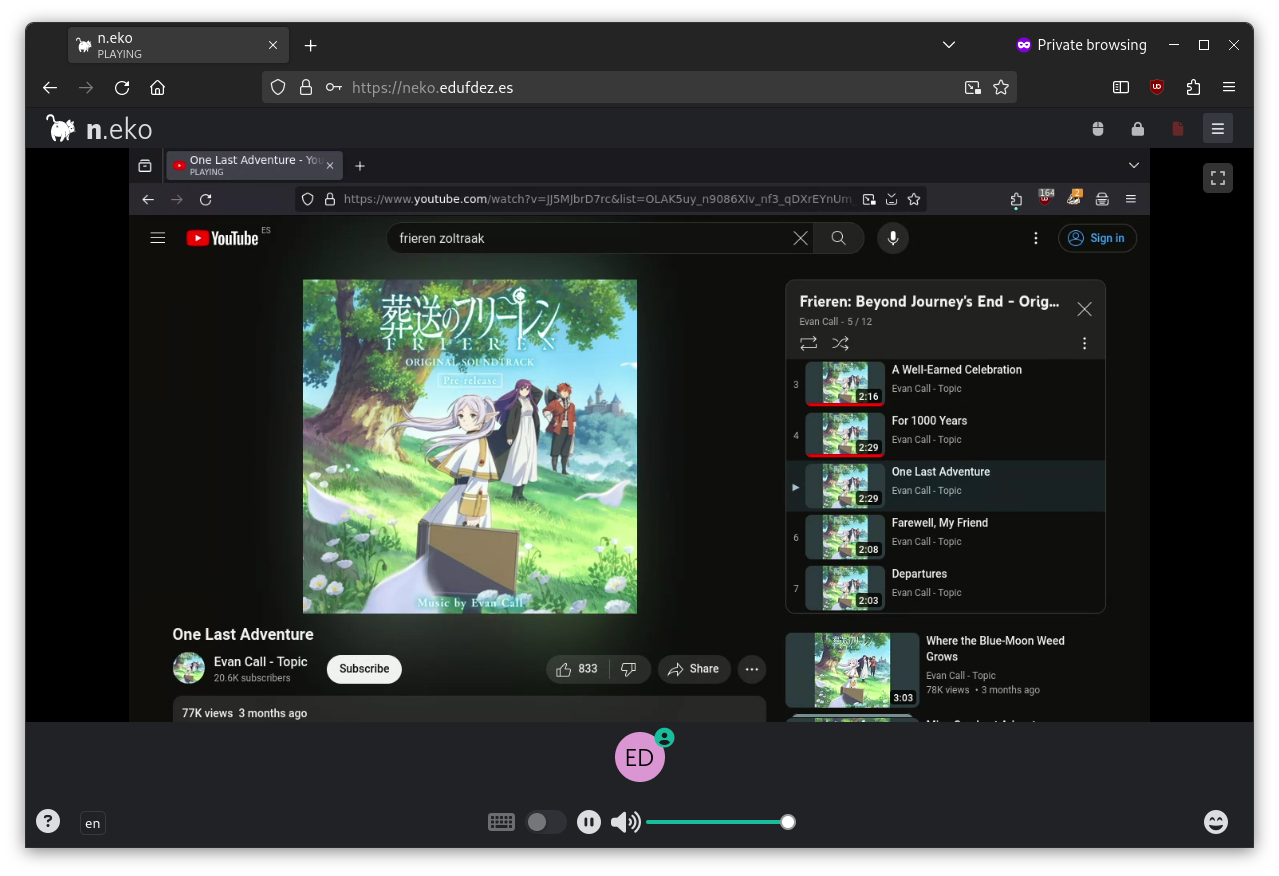Subscribe to Evan Call - Topic

(364, 669)
